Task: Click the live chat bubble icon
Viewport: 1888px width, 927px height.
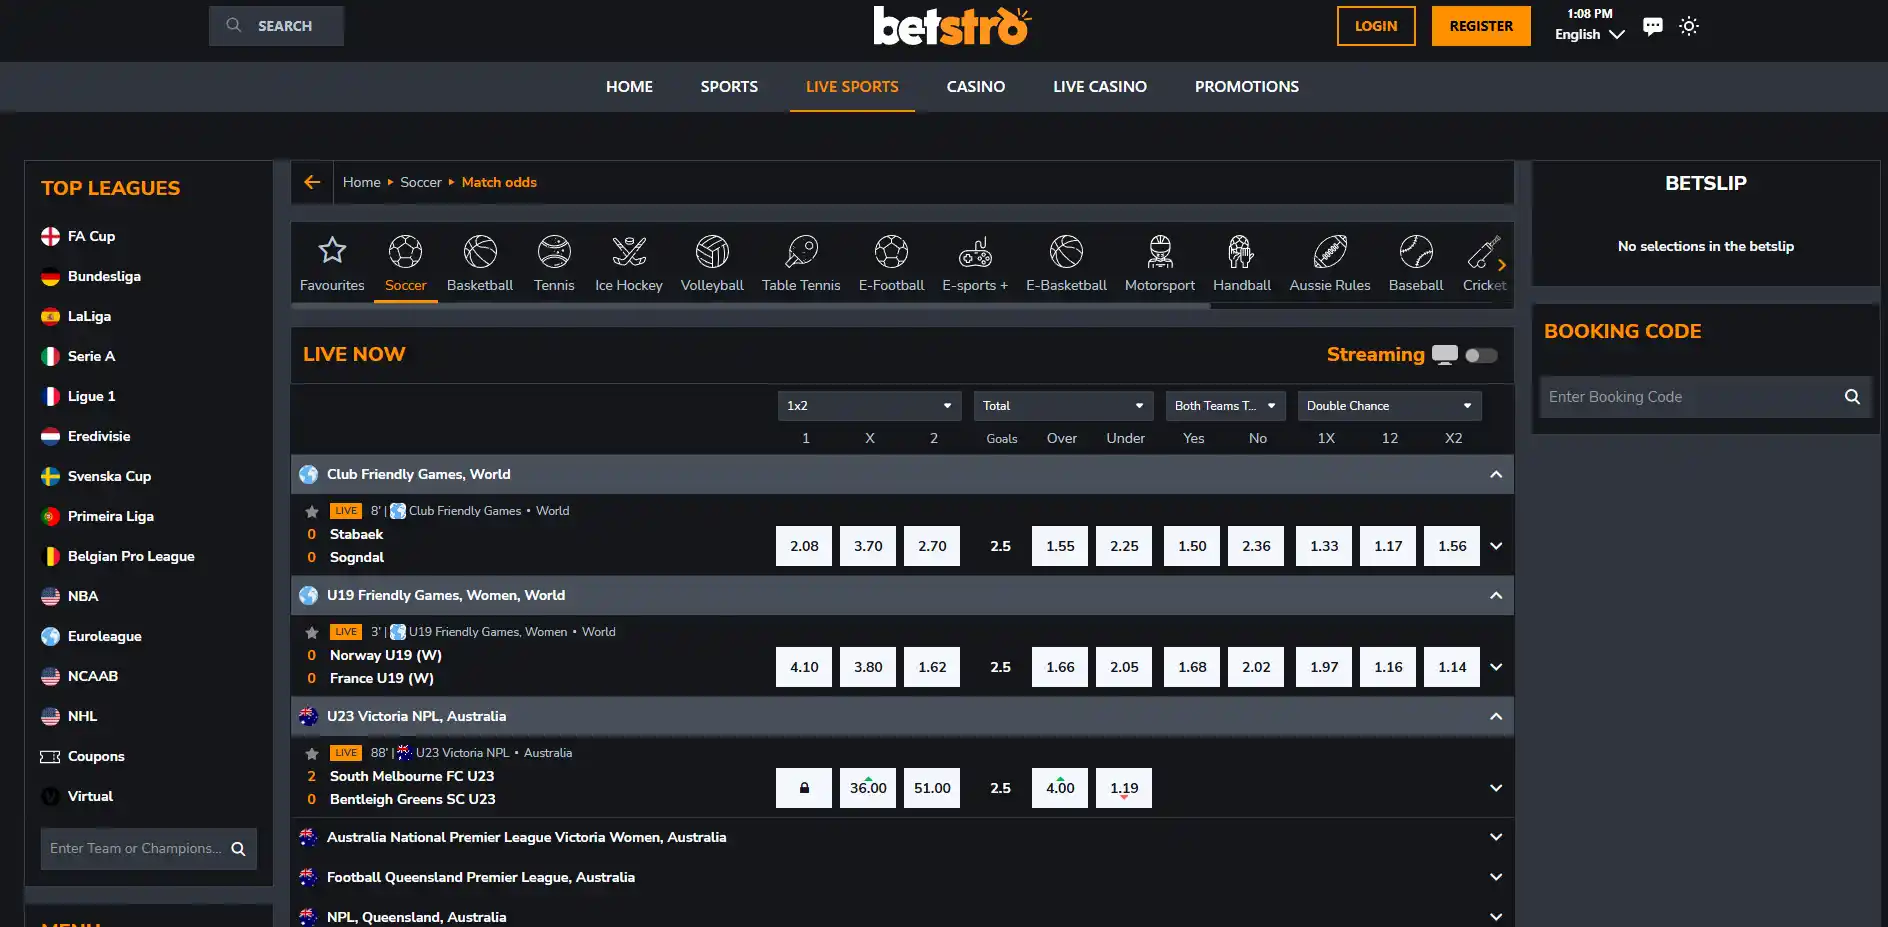Action: click(x=1653, y=27)
